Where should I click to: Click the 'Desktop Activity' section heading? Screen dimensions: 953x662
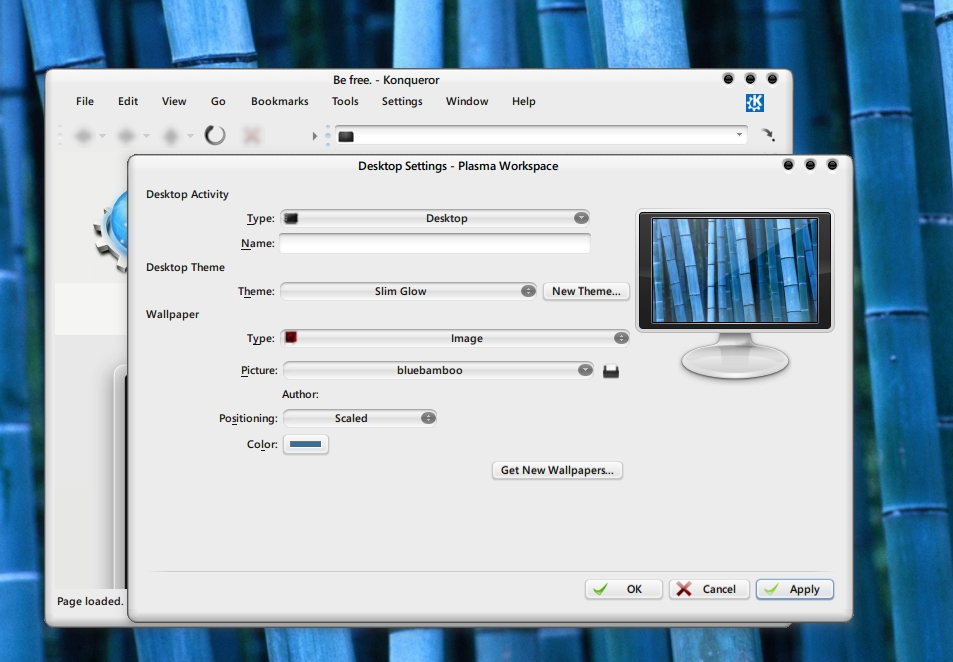pos(187,195)
